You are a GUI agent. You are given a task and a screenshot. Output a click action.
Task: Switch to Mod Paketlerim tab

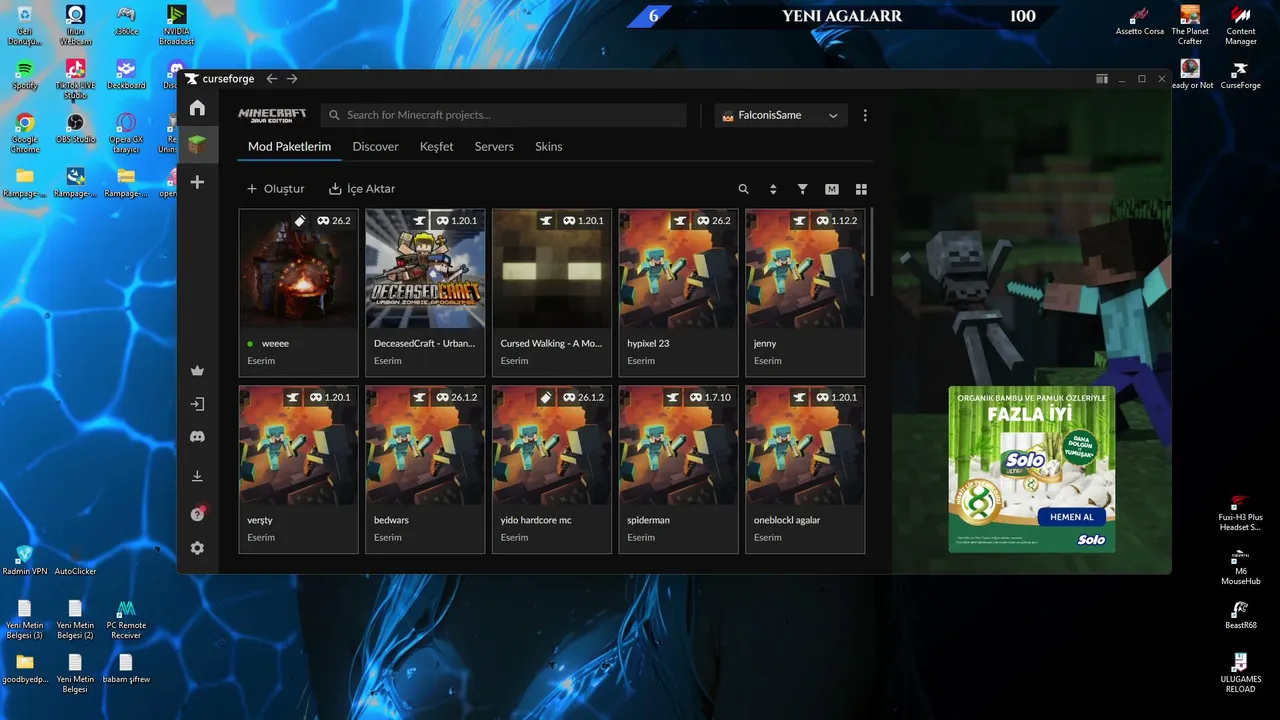(289, 146)
